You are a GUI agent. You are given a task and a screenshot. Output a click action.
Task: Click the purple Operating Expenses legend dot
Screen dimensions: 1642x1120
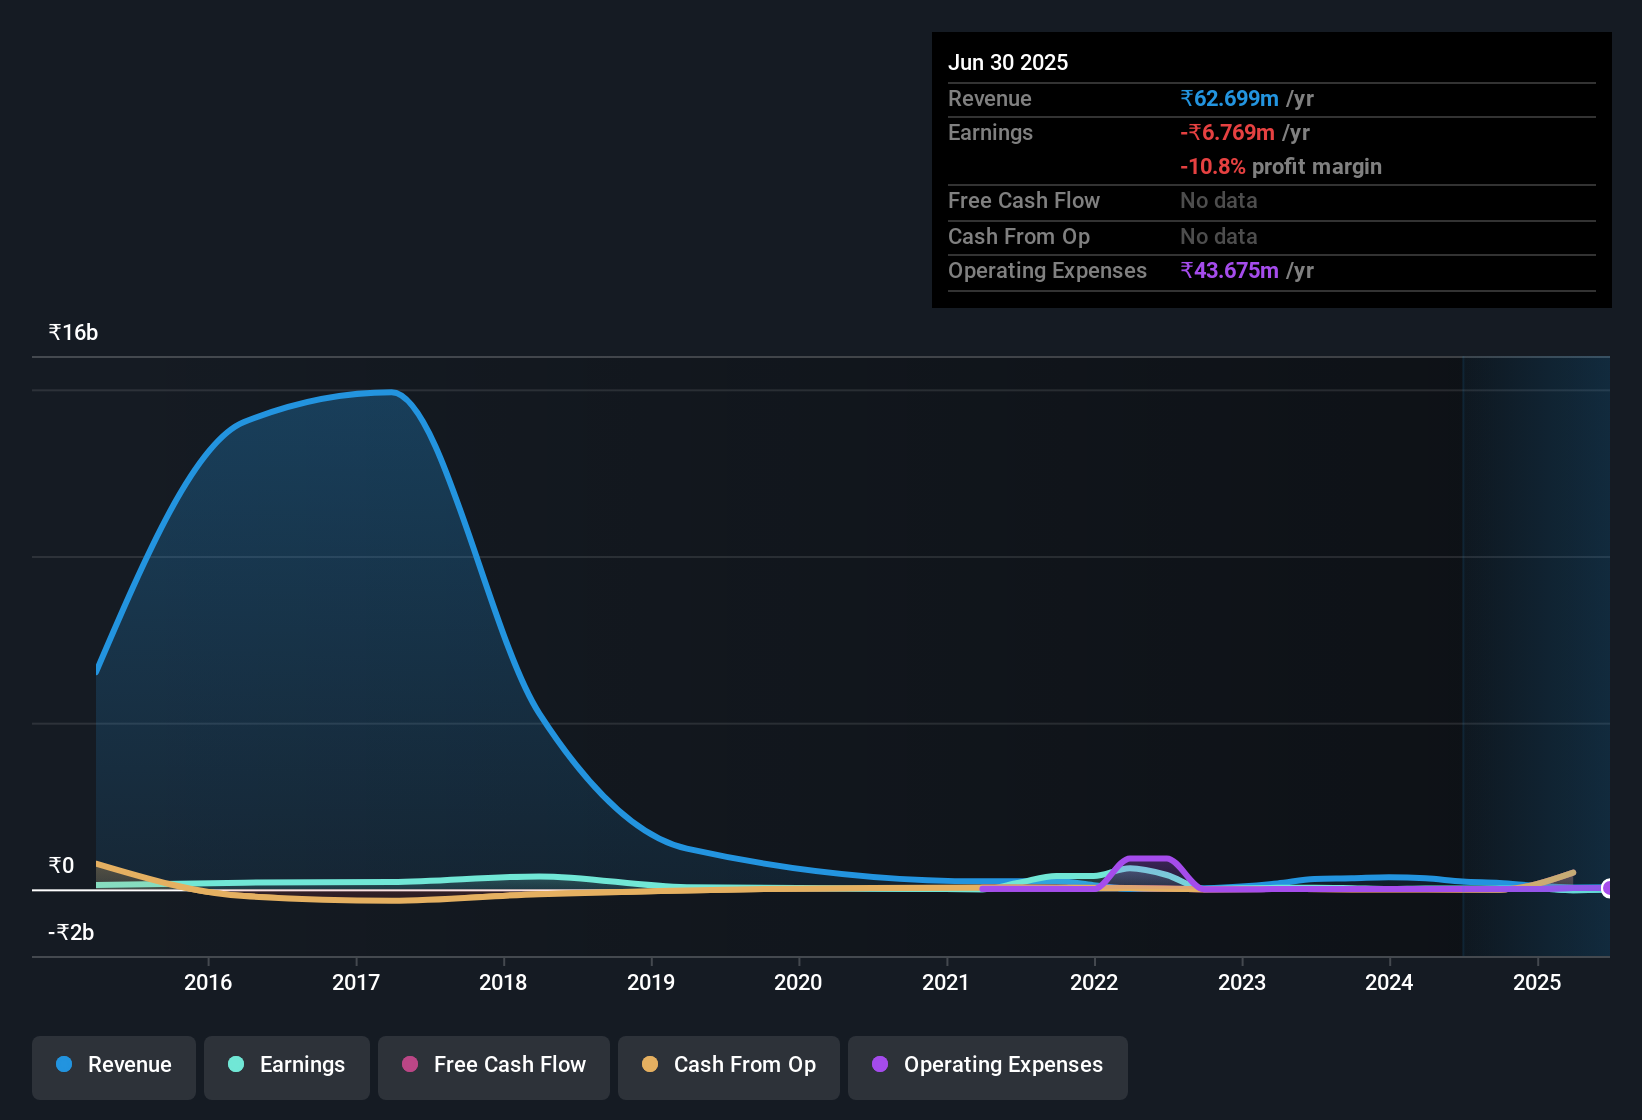(880, 1064)
